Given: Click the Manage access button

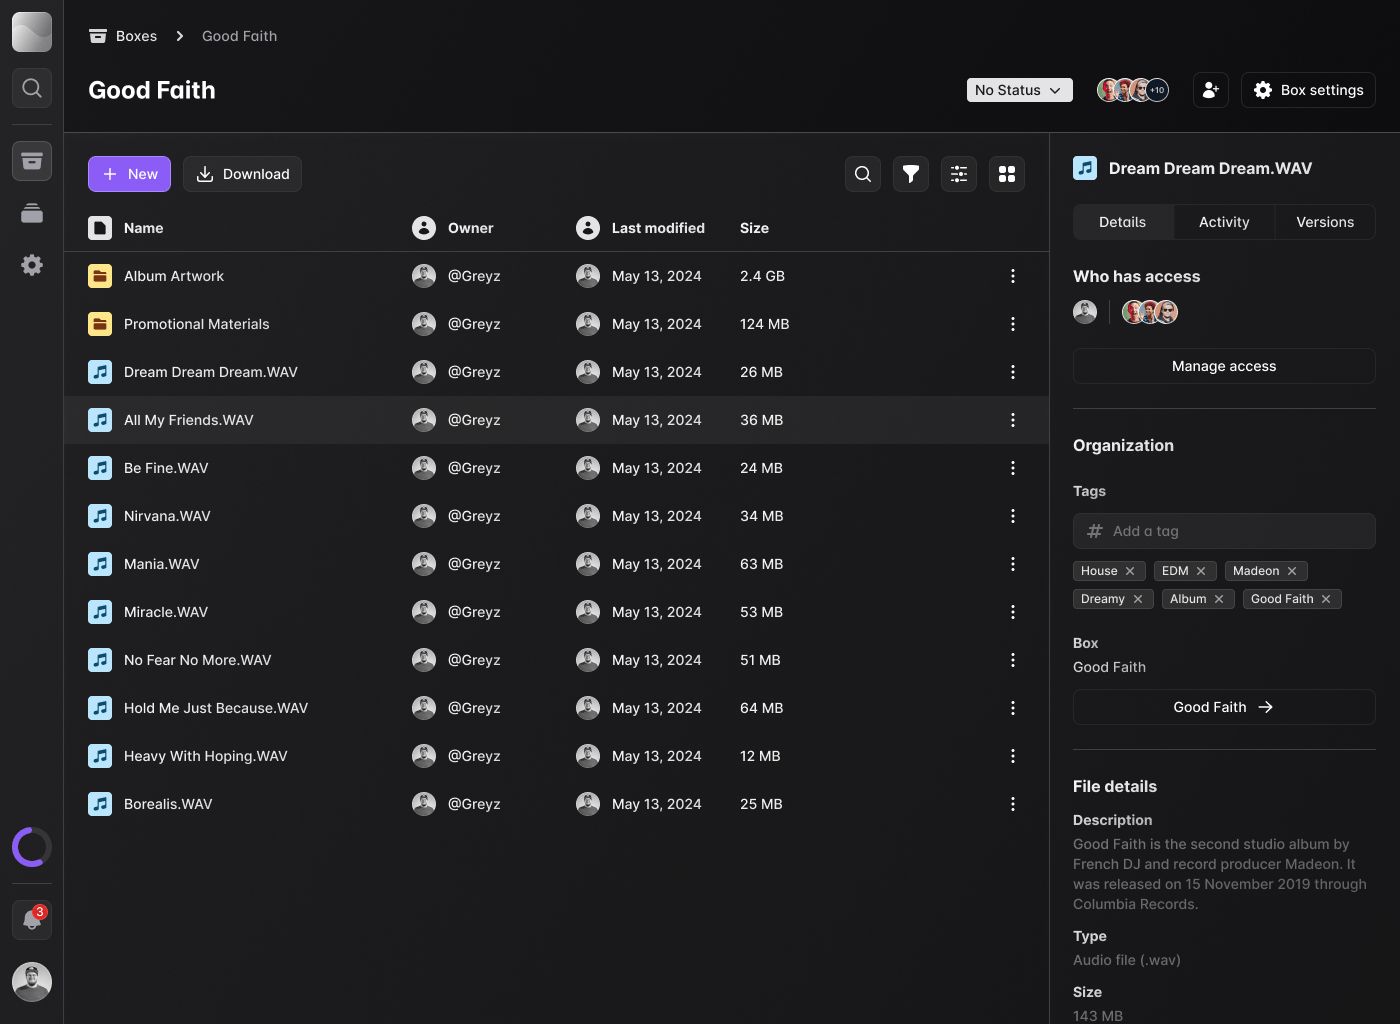Looking at the screenshot, I should pos(1223,366).
